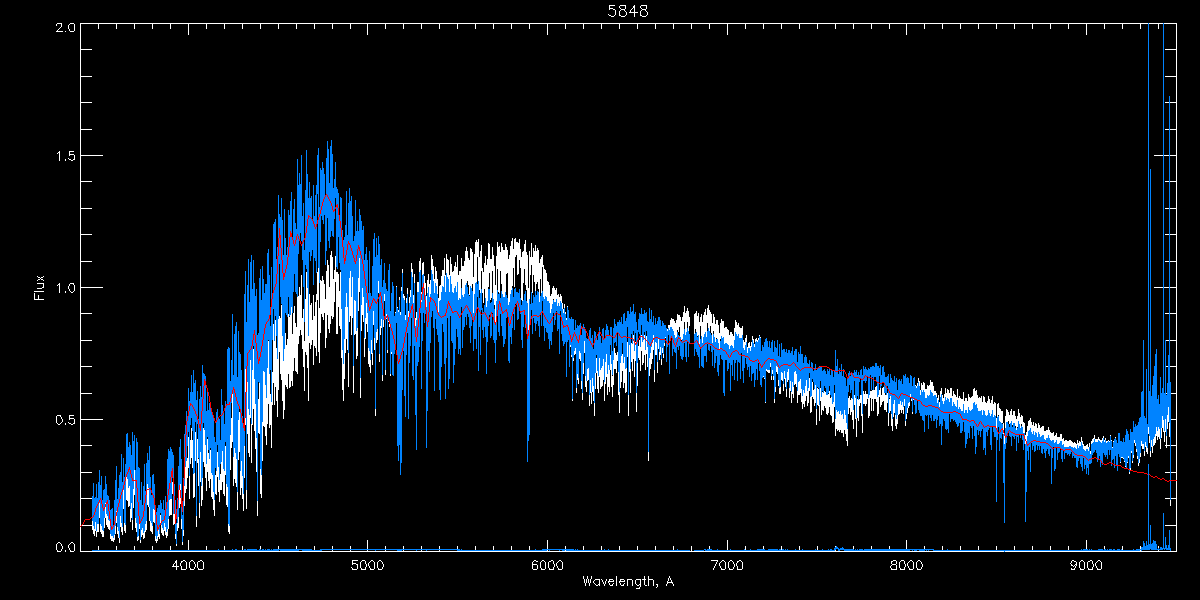Click the 2.0 y-axis tick label
1200x600 pixels.
pyautogui.click(x=64, y=28)
